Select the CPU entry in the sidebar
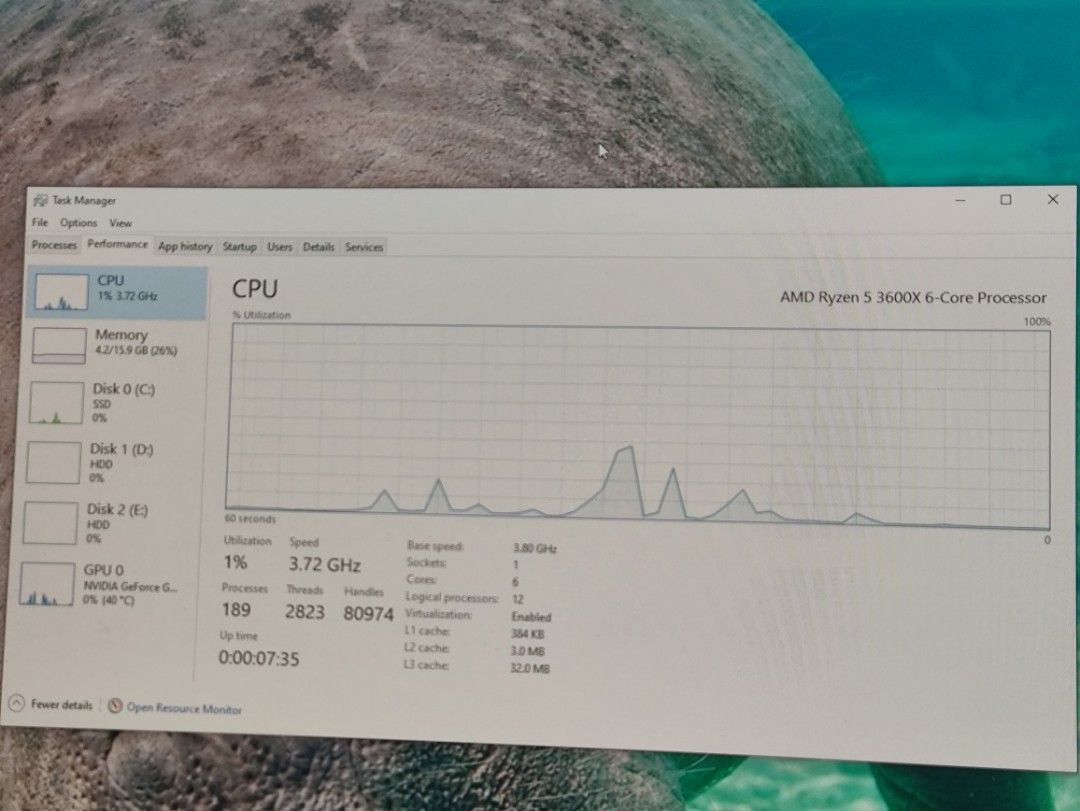1080x811 pixels. coord(116,292)
